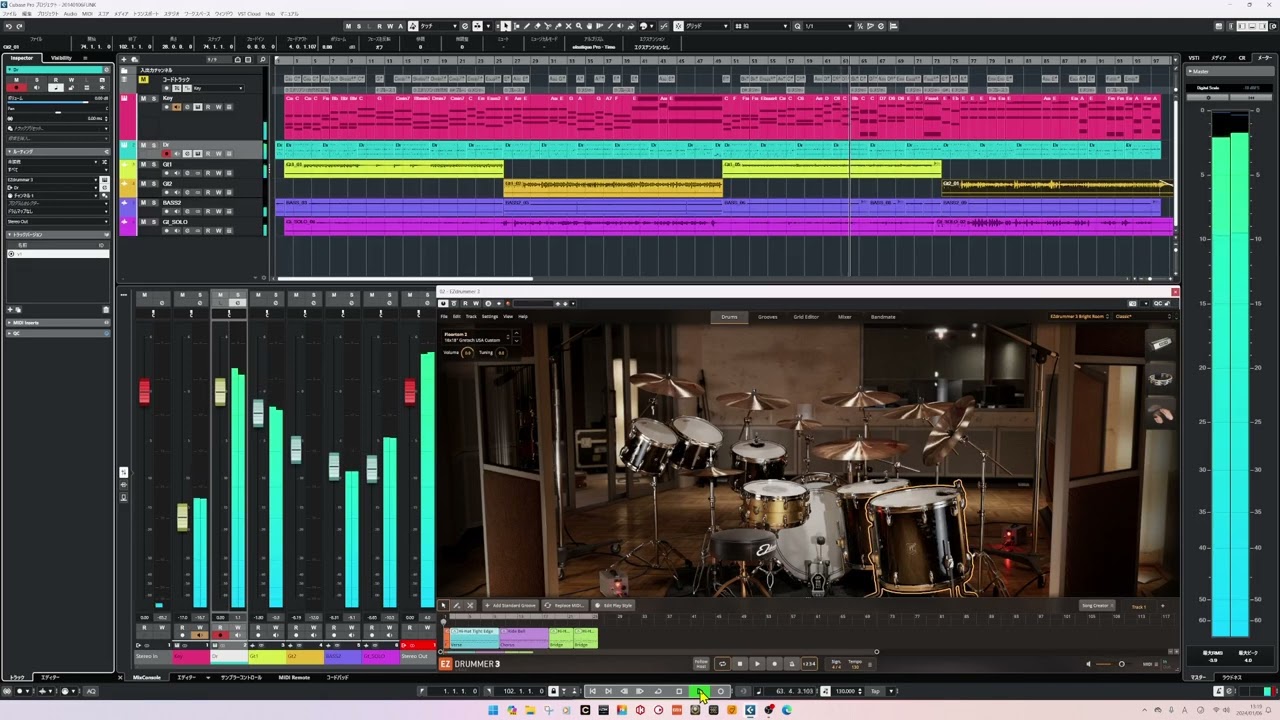Click EZdrummer Follow Host button
Image resolution: width=1280 pixels, height=720 pixels.
701,664
